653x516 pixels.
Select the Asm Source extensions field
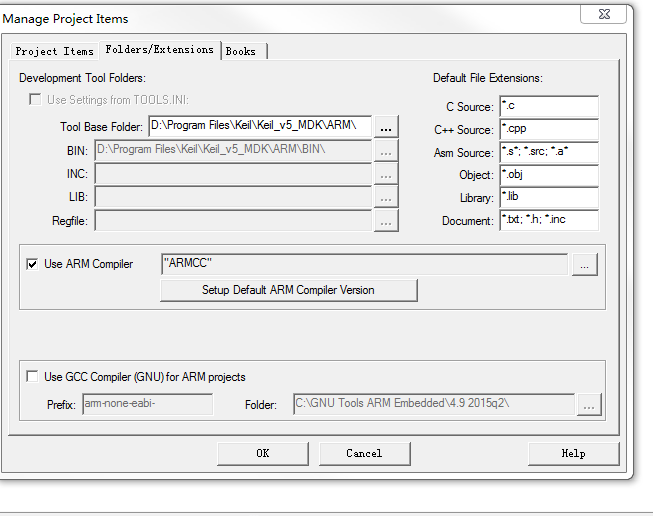click(x=548, y=153)
